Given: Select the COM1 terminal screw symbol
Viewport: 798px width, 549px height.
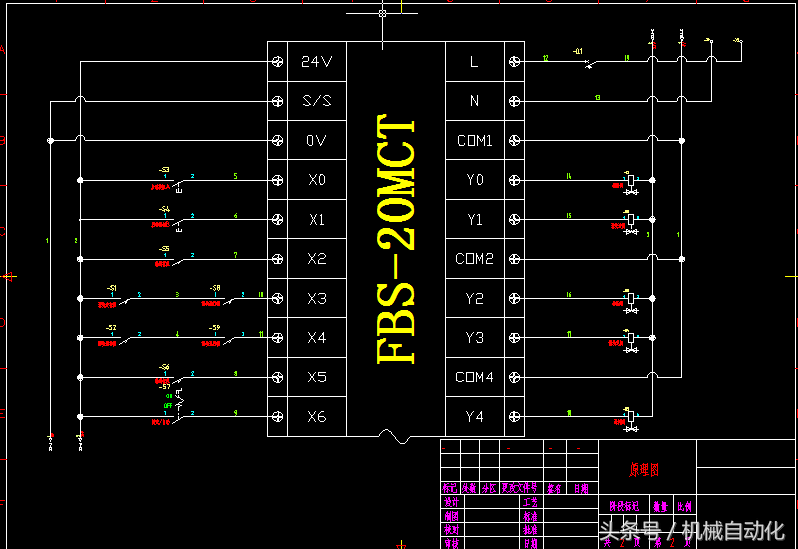Looking at the screenshot, I should (515, 140).
